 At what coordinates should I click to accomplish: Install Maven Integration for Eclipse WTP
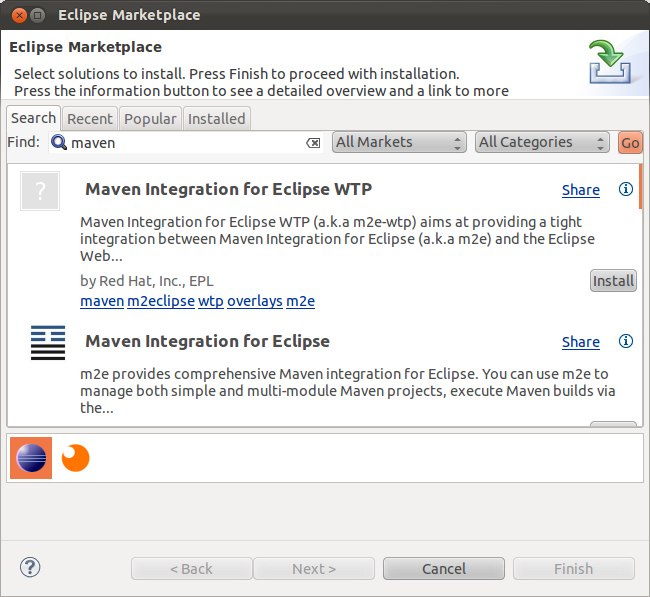(x=613, y=281)
